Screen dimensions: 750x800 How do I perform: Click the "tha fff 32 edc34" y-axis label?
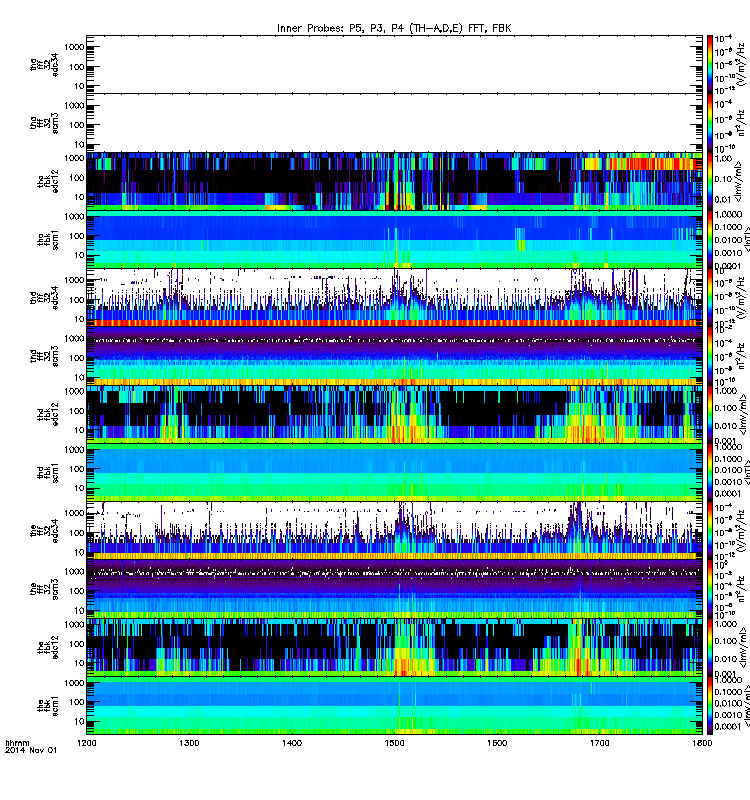point(44,65)
